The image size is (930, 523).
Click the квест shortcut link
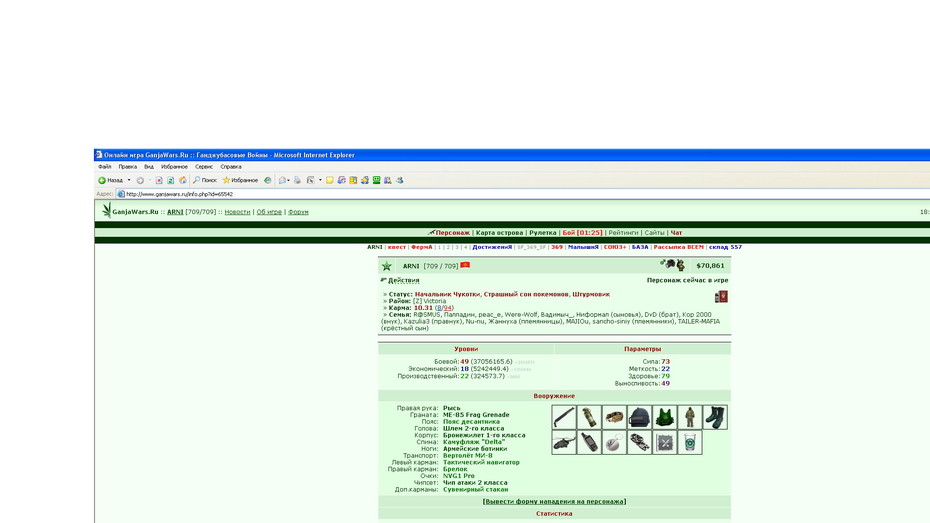pos(397,247)
